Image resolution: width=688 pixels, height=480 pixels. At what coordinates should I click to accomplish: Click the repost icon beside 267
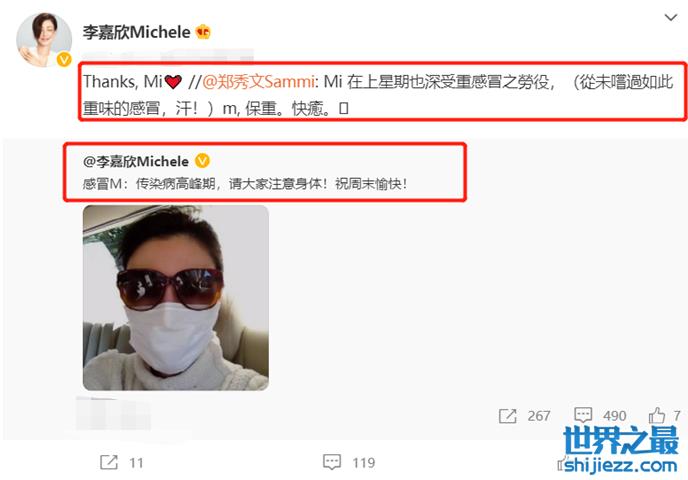(x=507, y=416)
